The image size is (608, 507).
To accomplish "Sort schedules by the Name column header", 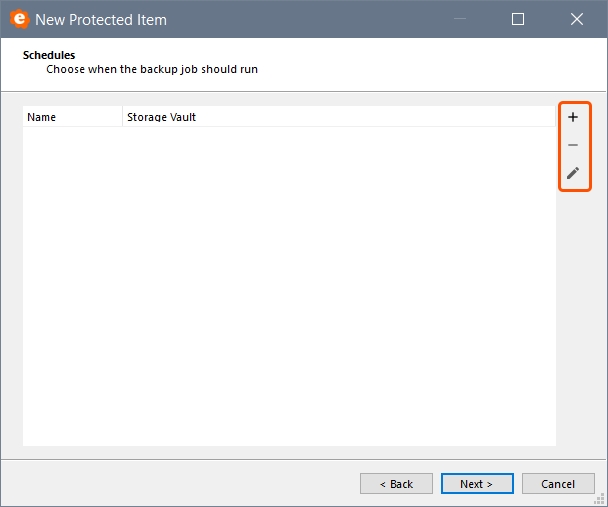I will pyautogui.click(x=73, y=117).
